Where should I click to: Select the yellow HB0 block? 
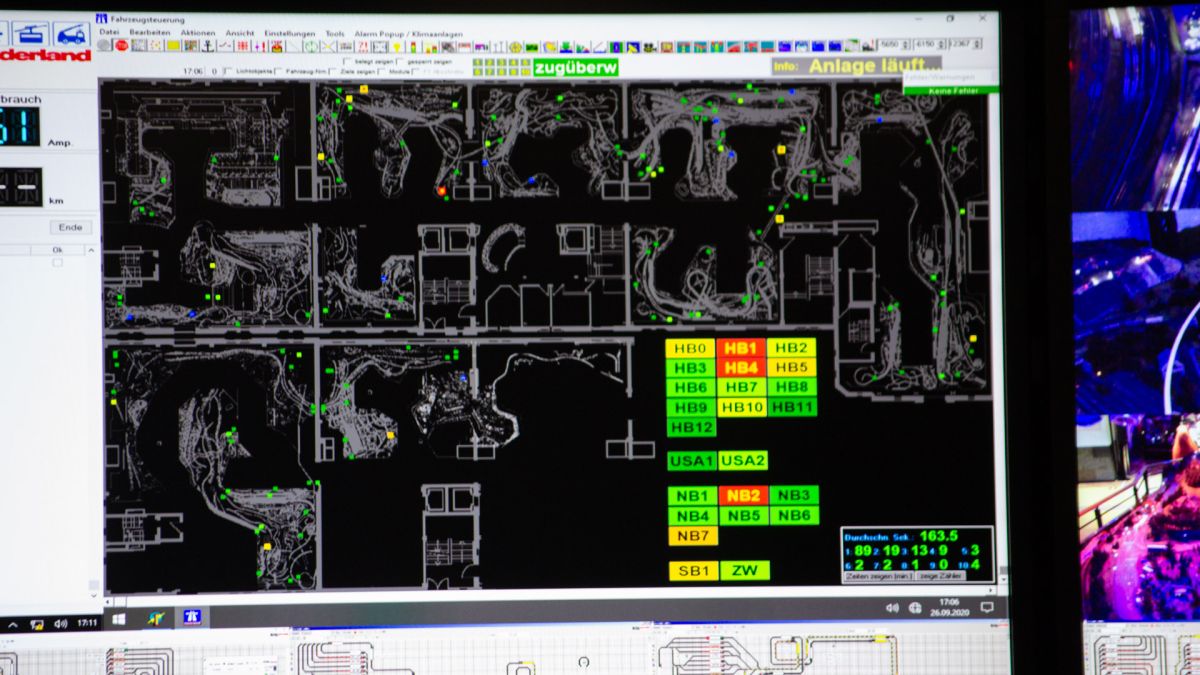[x=691, y=348]
